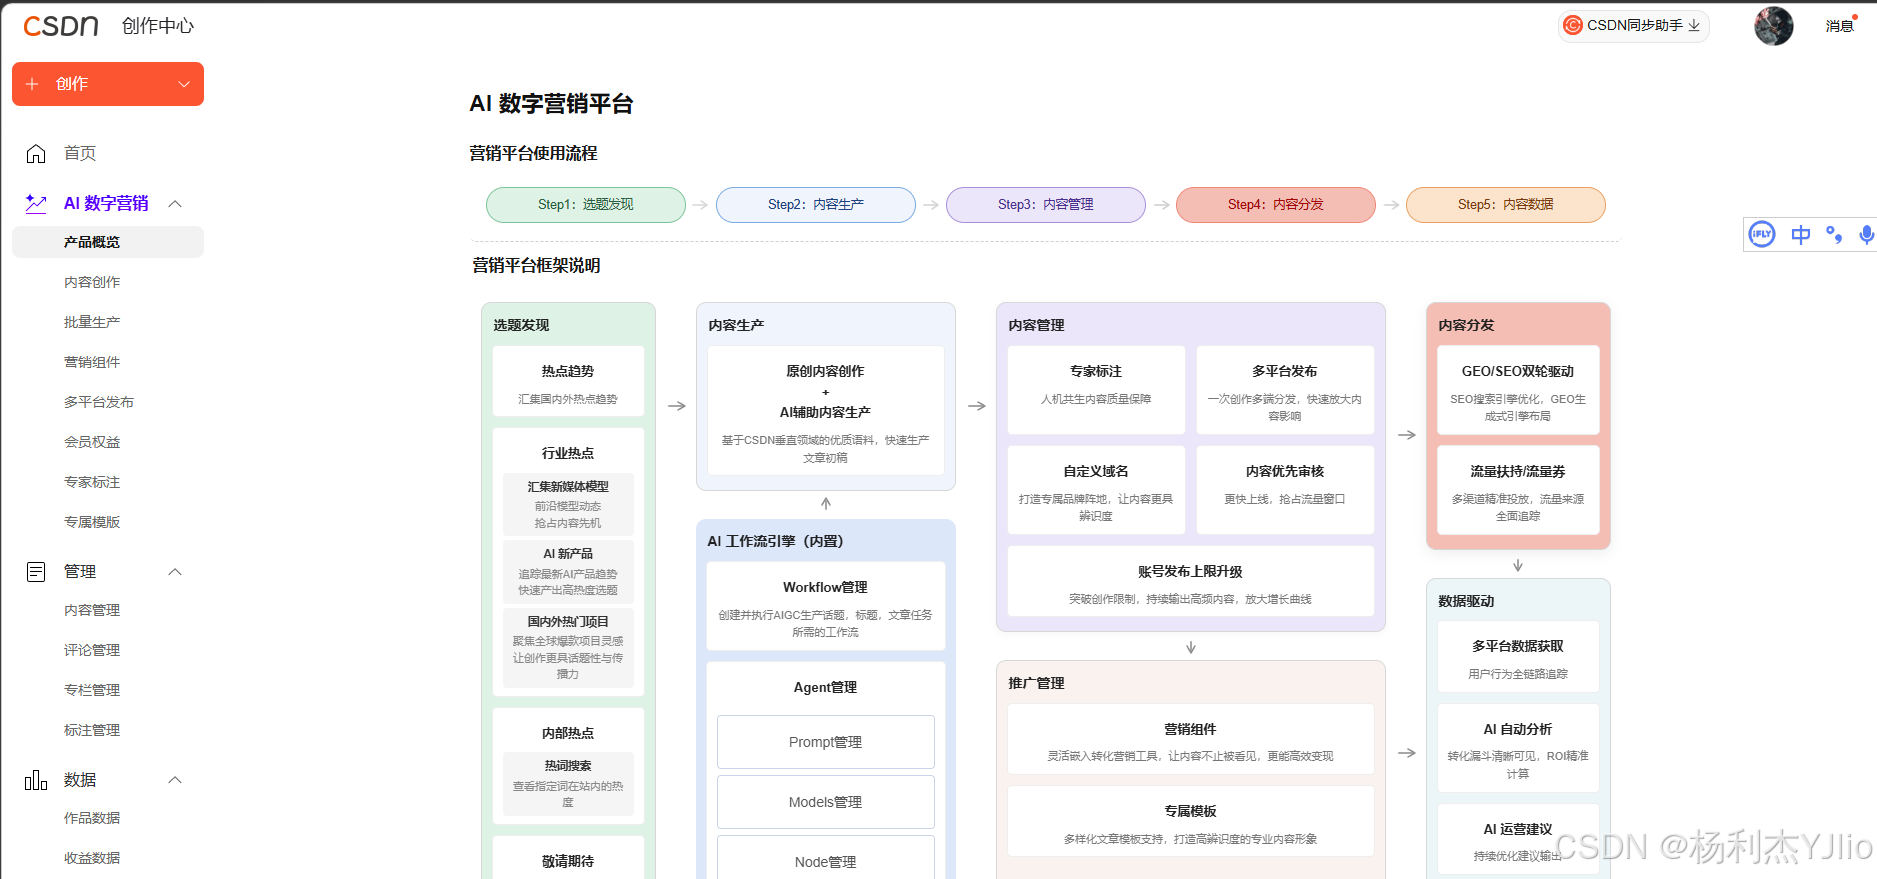Viewport: 1877px width, 879px height.
Task: Click the 多平台发布 card
Action: coord(1285,390)
